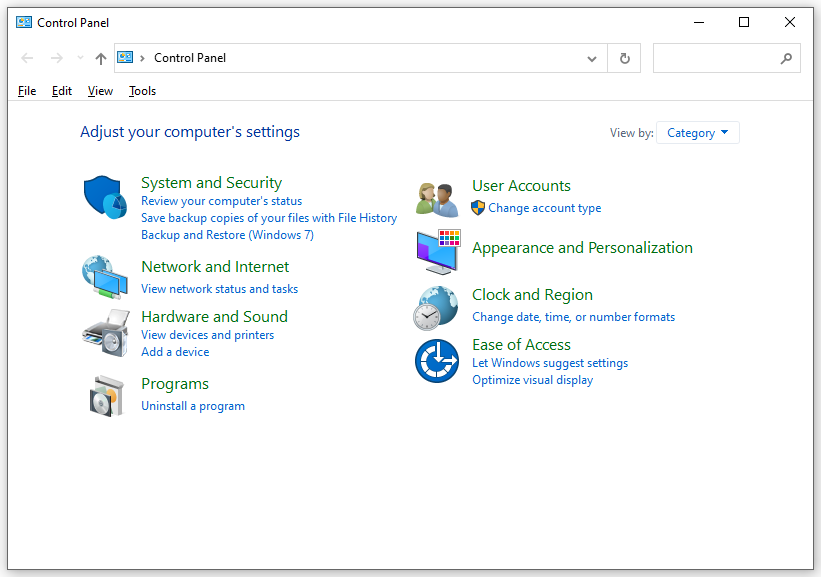Click the Programs disc icon
The image size is (821, 577).
click(x=106, y=396)
